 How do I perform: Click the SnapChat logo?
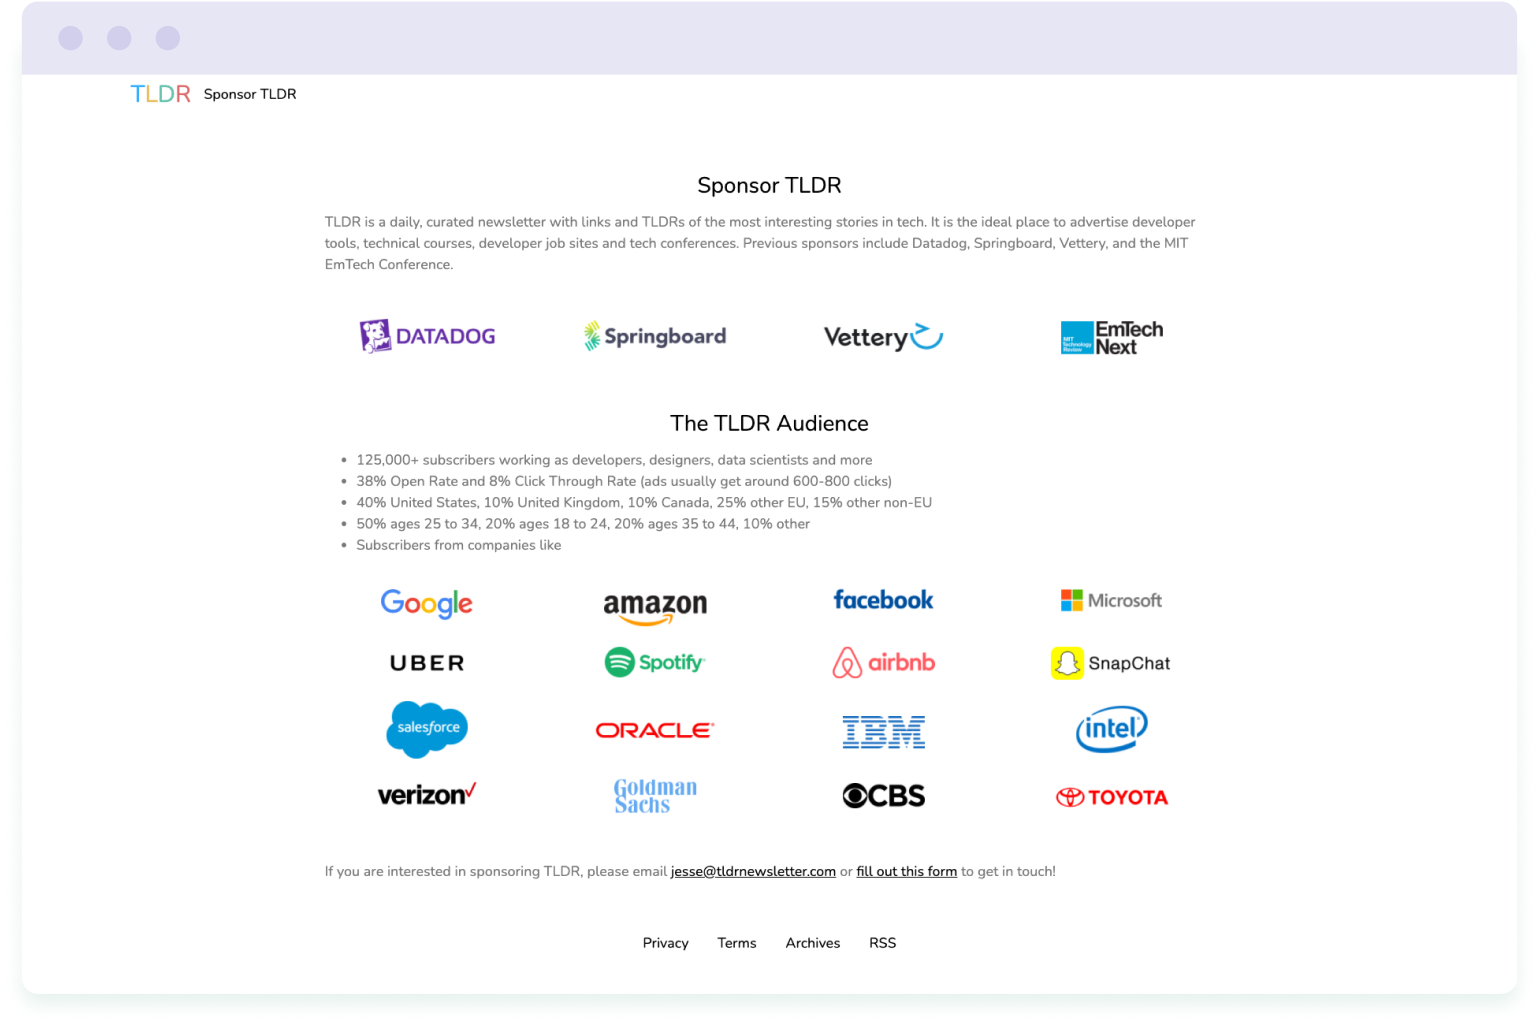pos(1111,662)
